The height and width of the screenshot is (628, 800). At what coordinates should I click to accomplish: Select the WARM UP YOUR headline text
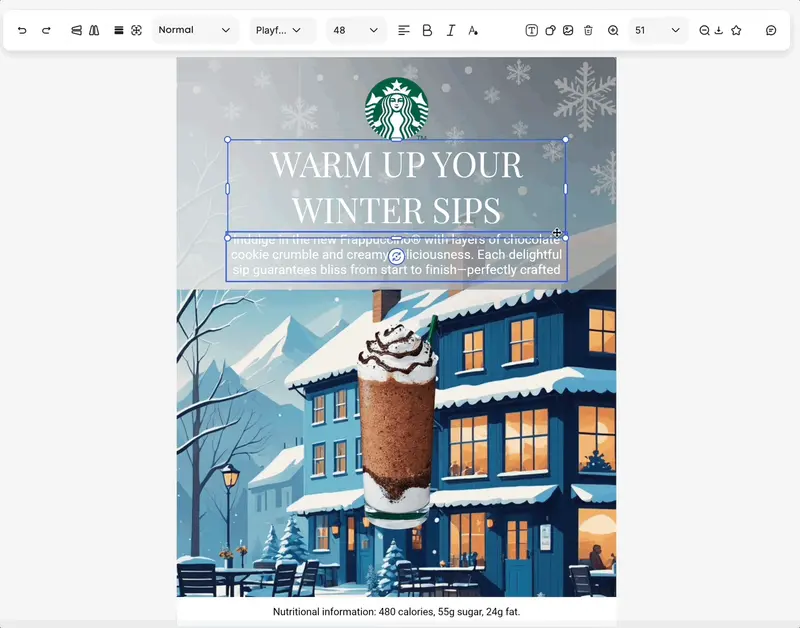(x=396, y=164)
